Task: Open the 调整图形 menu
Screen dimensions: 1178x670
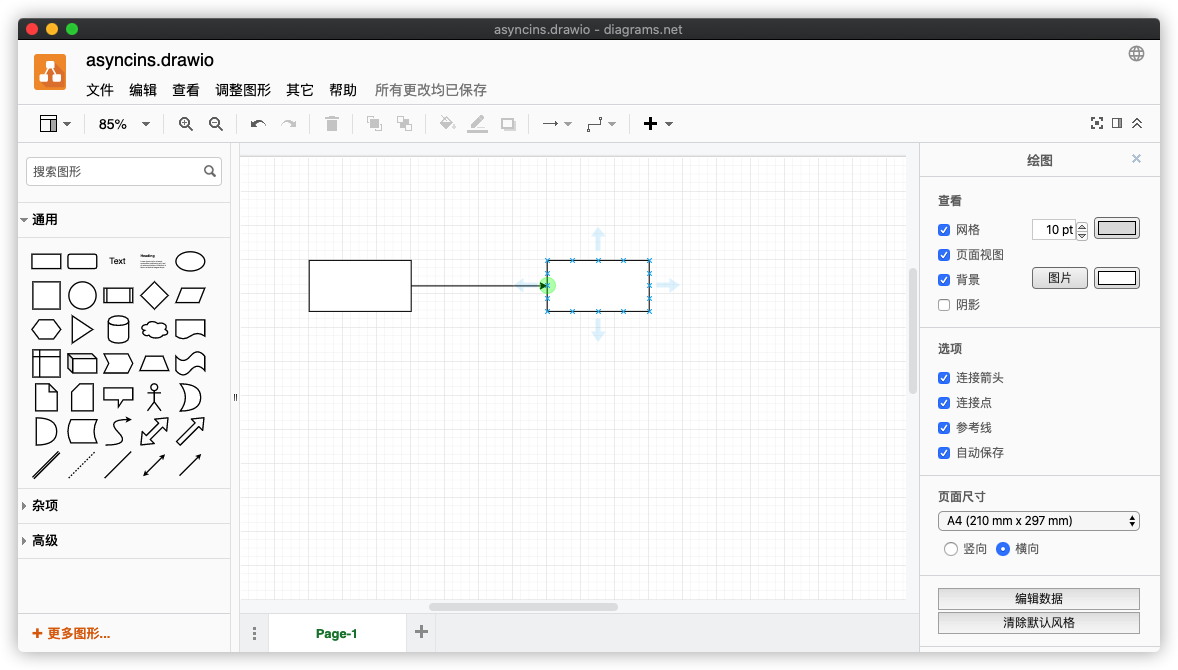Action: [x=243, y=90]
